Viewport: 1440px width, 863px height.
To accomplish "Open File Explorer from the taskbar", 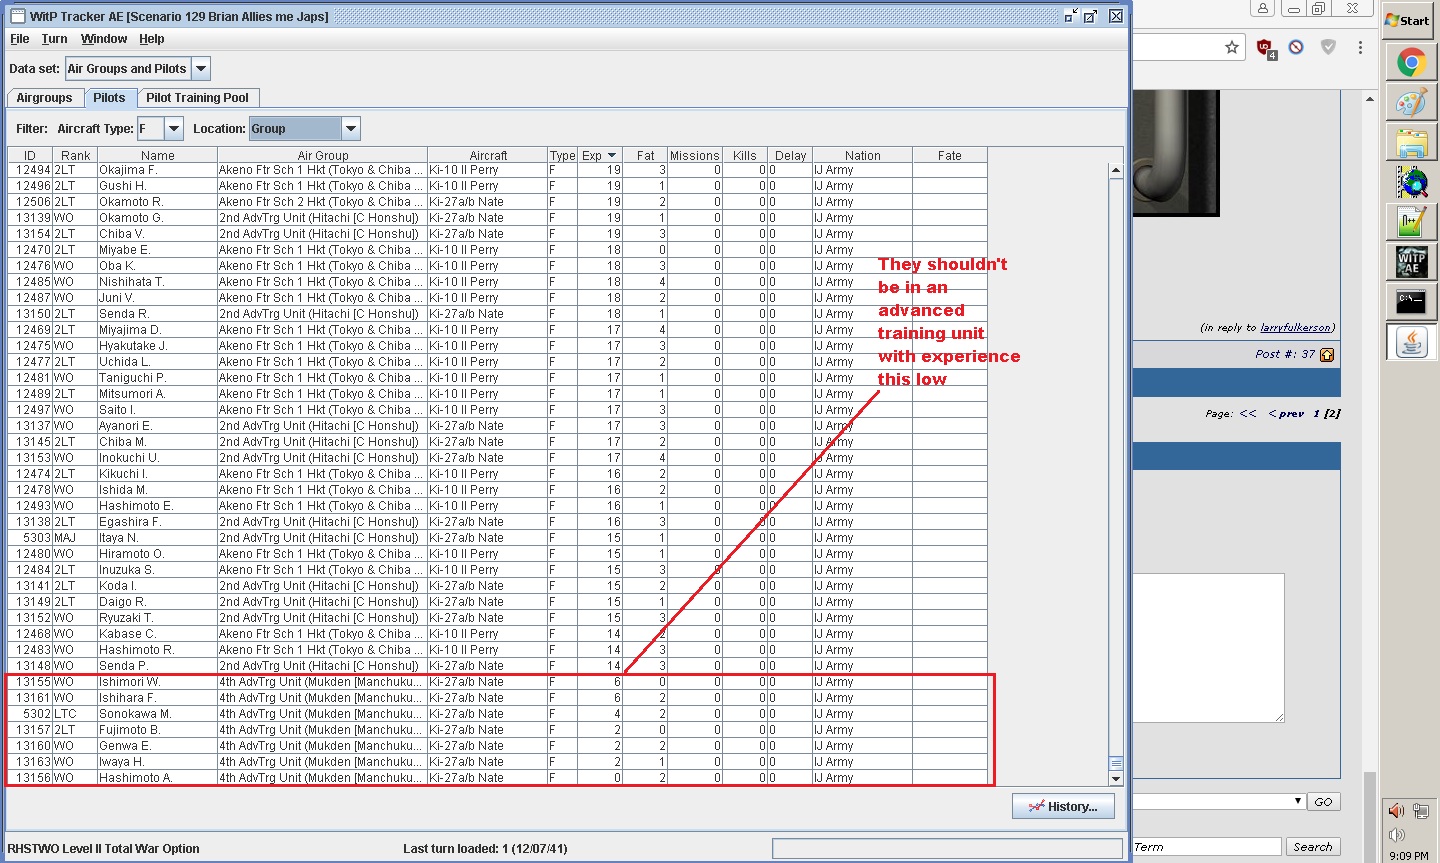I will [x=1411, y=143].
